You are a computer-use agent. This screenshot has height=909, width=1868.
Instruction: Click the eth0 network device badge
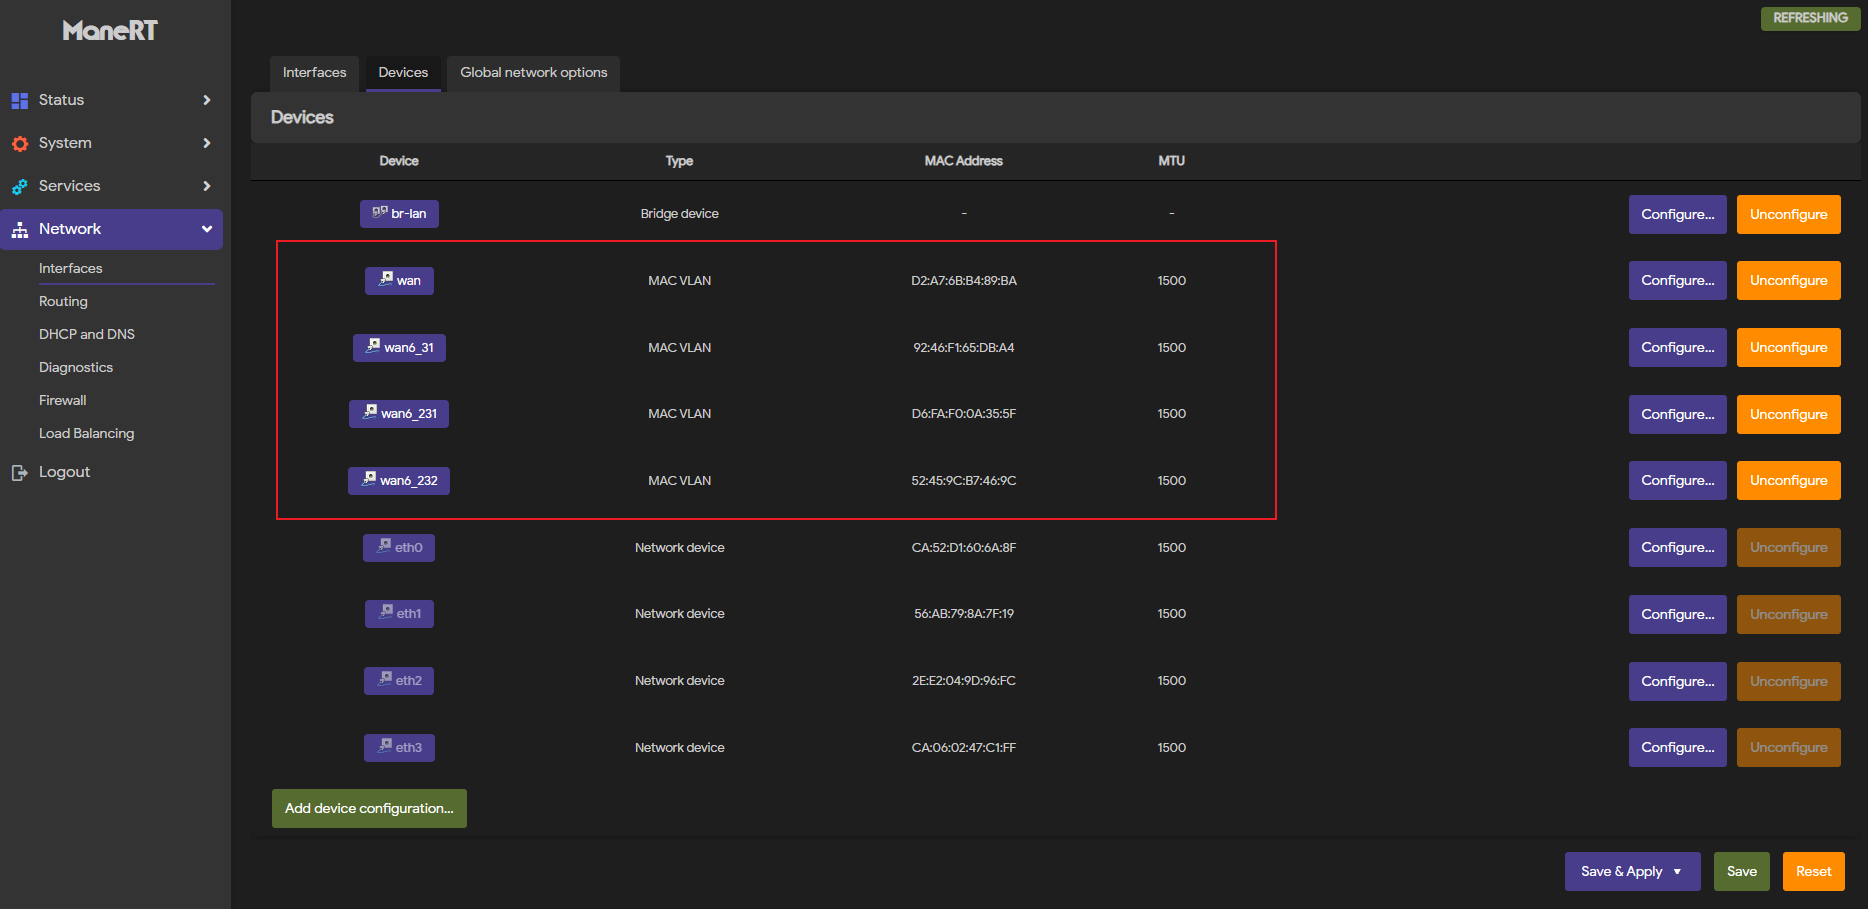click(x=399, y=547)
